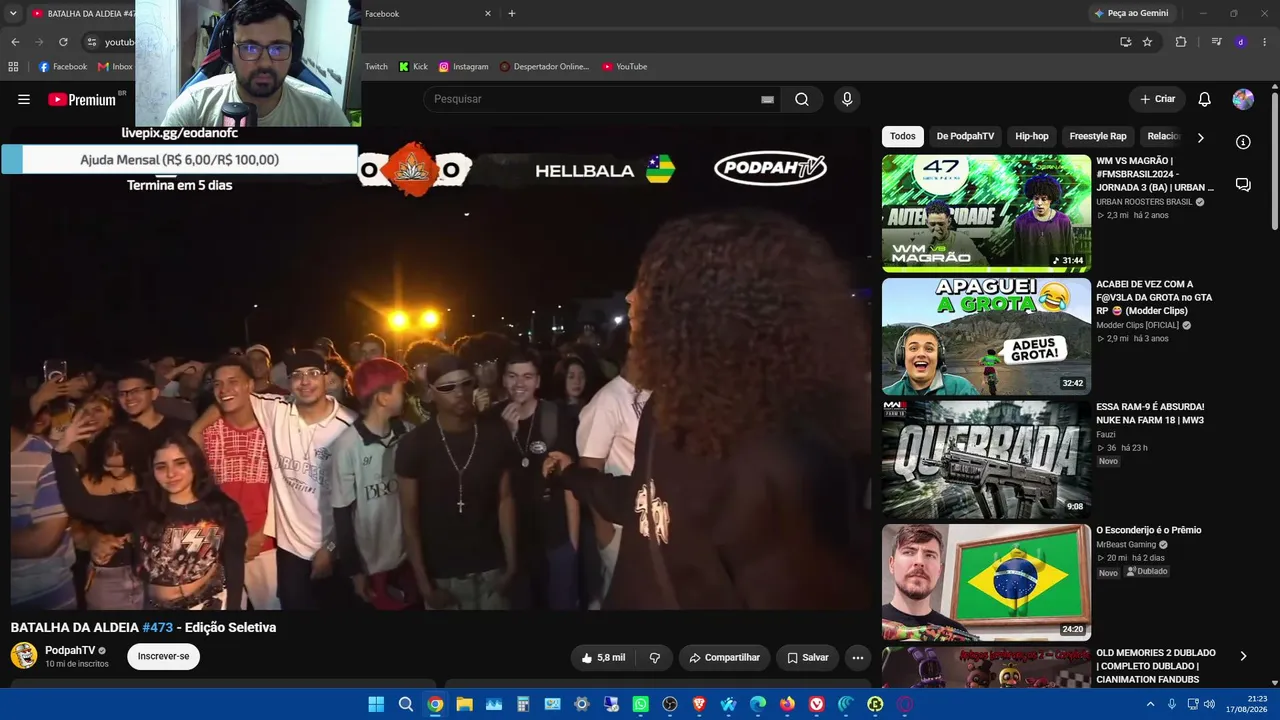Screen dimensions: 1280x720
Task: Click the Compartilhar share button
Action: (724, 657)
